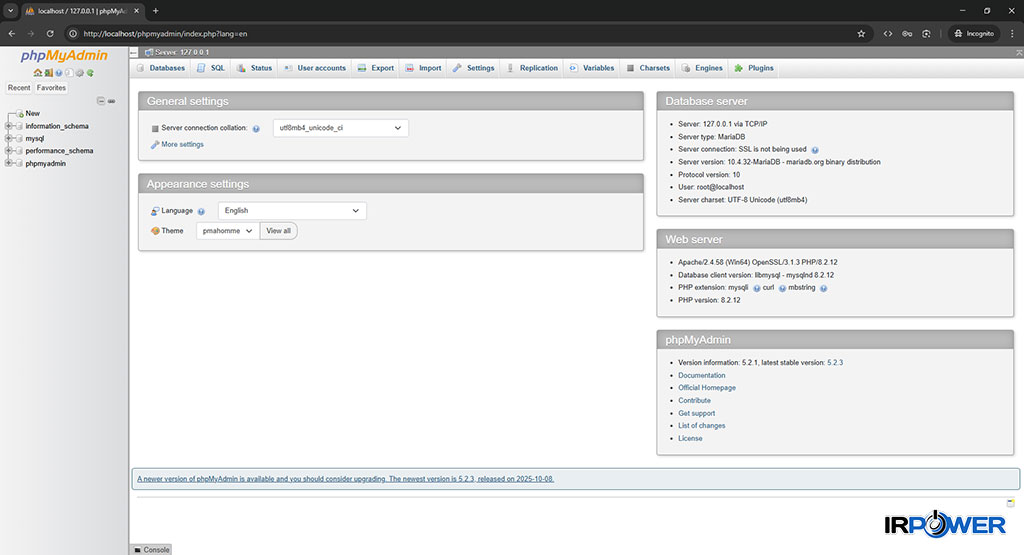Click the blue help icon next to Language
Viewport: 1024px width, 555px height.
(x=201, y=211)
